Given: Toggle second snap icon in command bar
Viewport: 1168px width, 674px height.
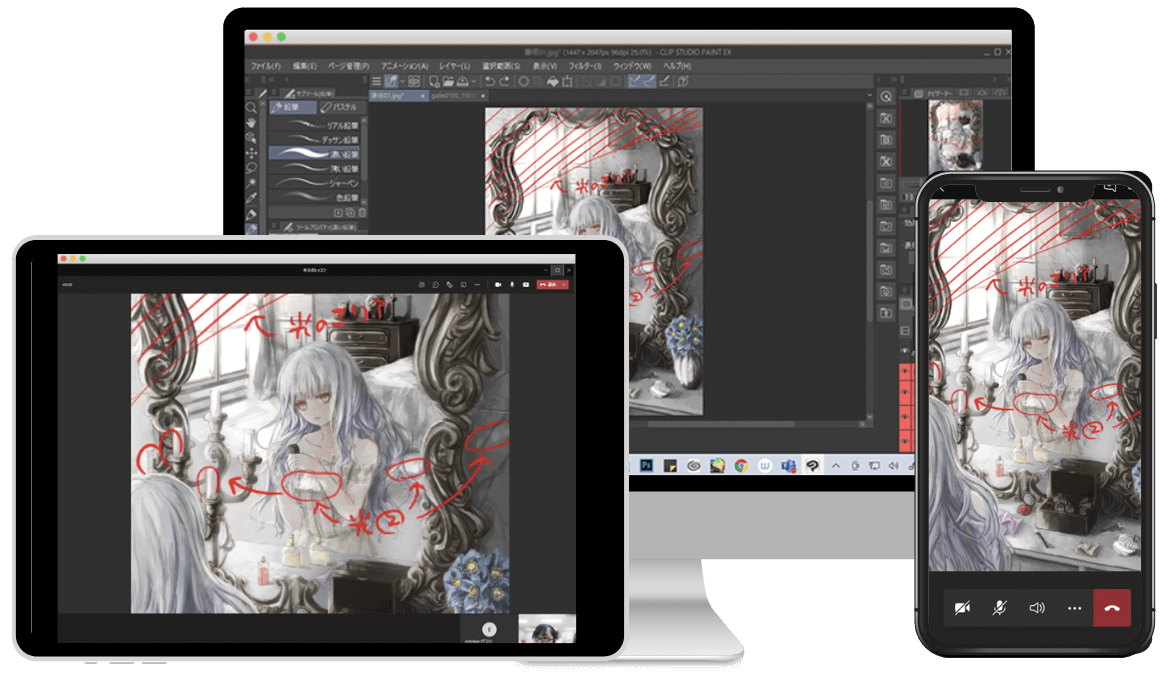Looking at the screenshot, I should pos(649,81).
